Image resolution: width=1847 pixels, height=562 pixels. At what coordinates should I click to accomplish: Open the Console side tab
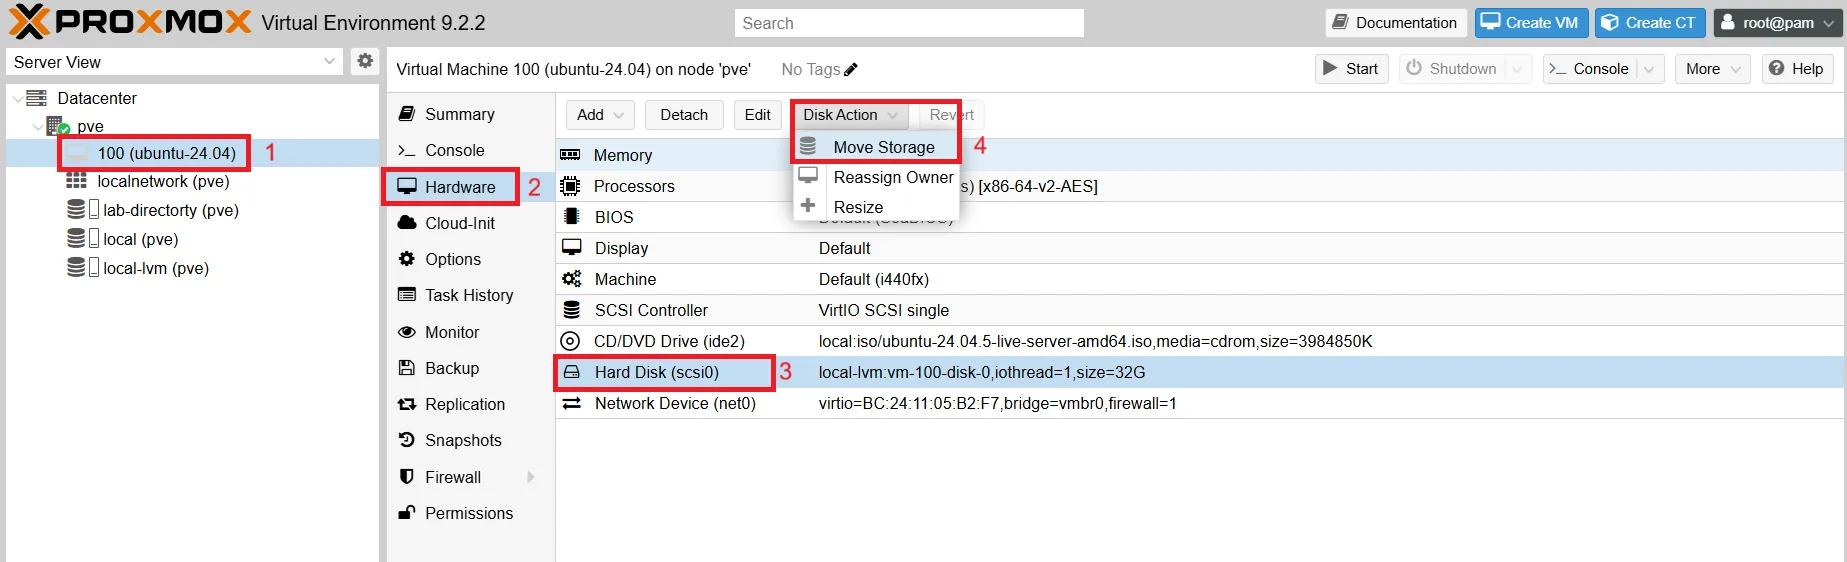point(470,150)
